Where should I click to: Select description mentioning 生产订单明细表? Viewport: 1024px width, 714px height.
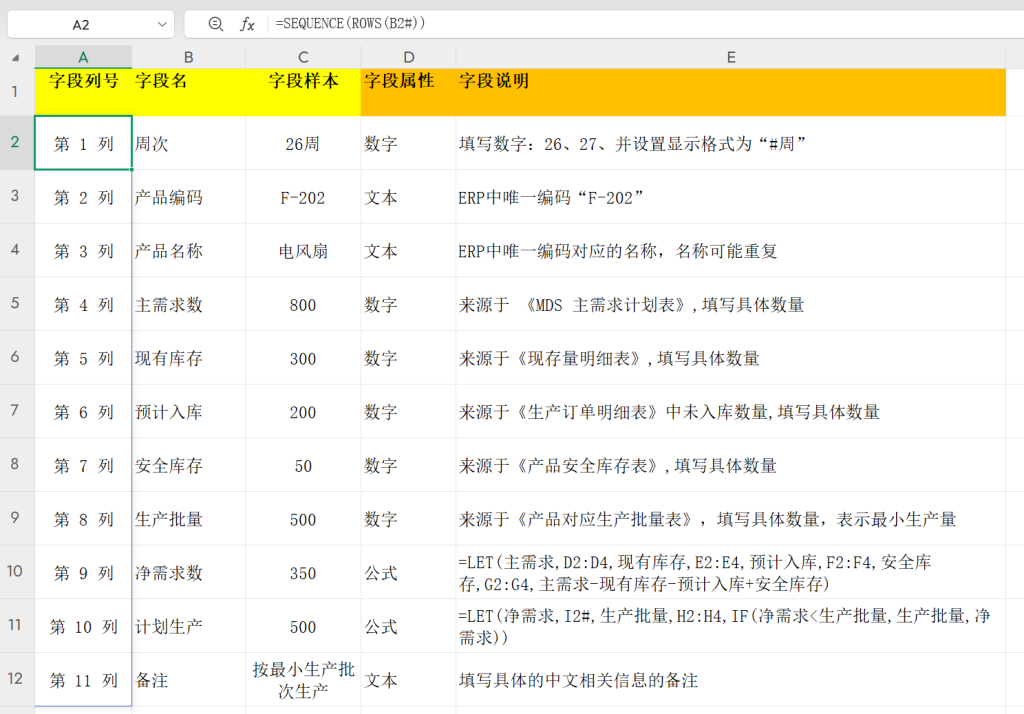coord(731,412)
